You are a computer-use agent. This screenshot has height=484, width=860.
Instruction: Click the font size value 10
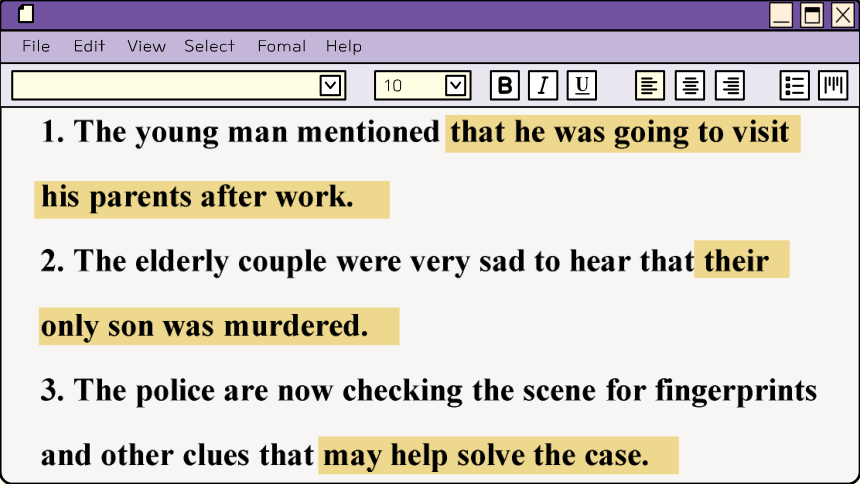pyautogui.click(x=393, y=86)
